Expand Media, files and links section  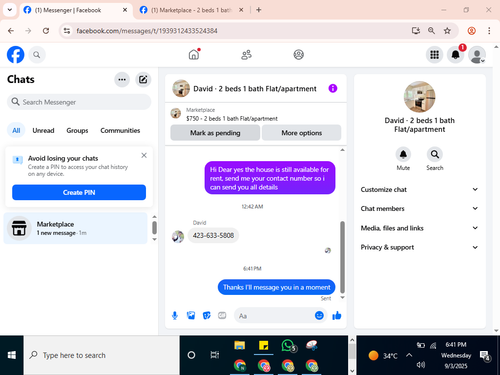[x=419, y=228]
